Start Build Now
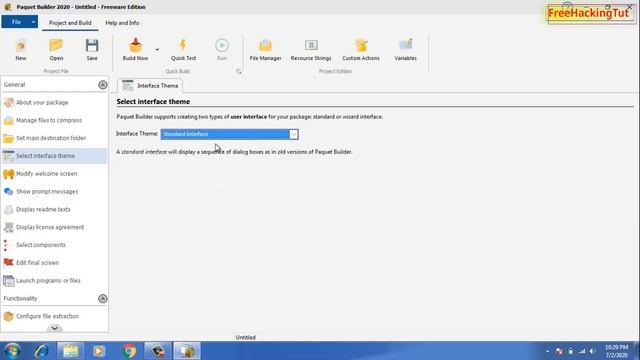 [x=136, y=49]
